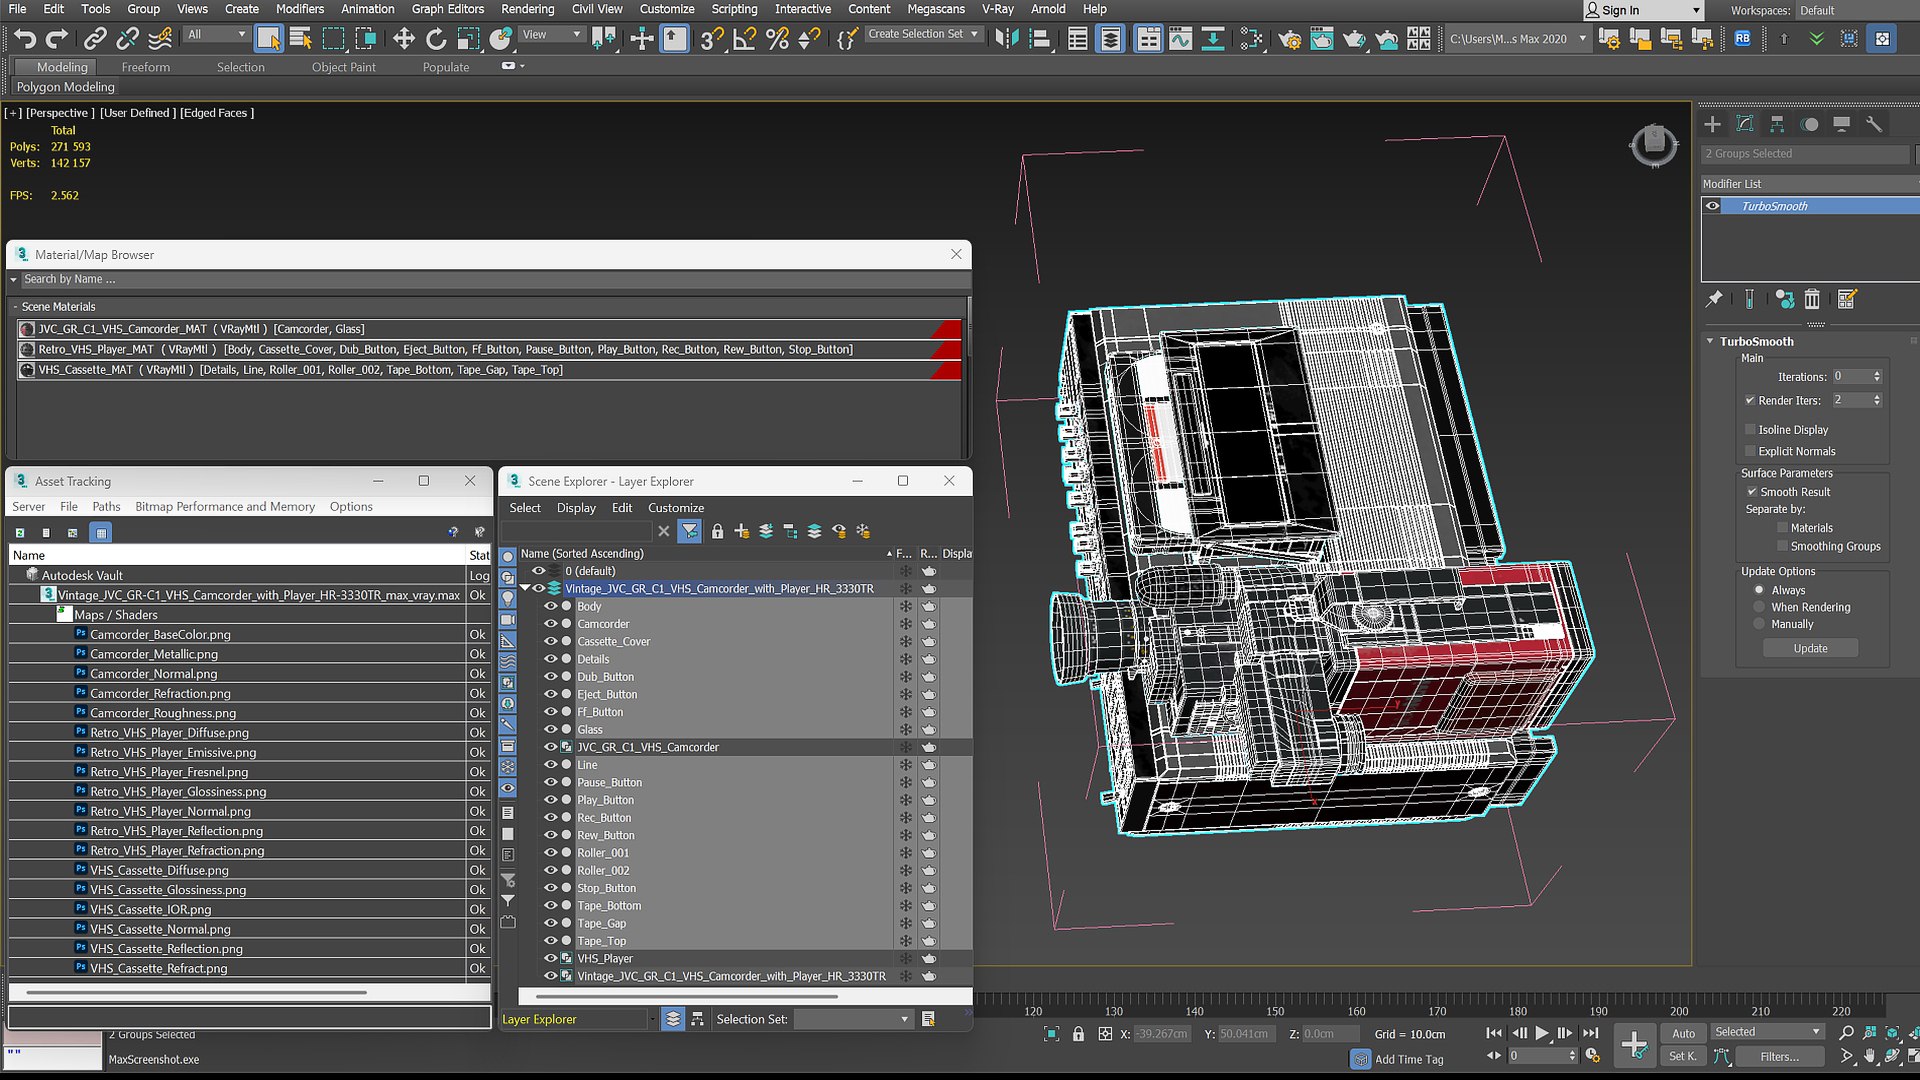
Task: Click the Play Animation button
Action: click(x=1542, y=1033)
